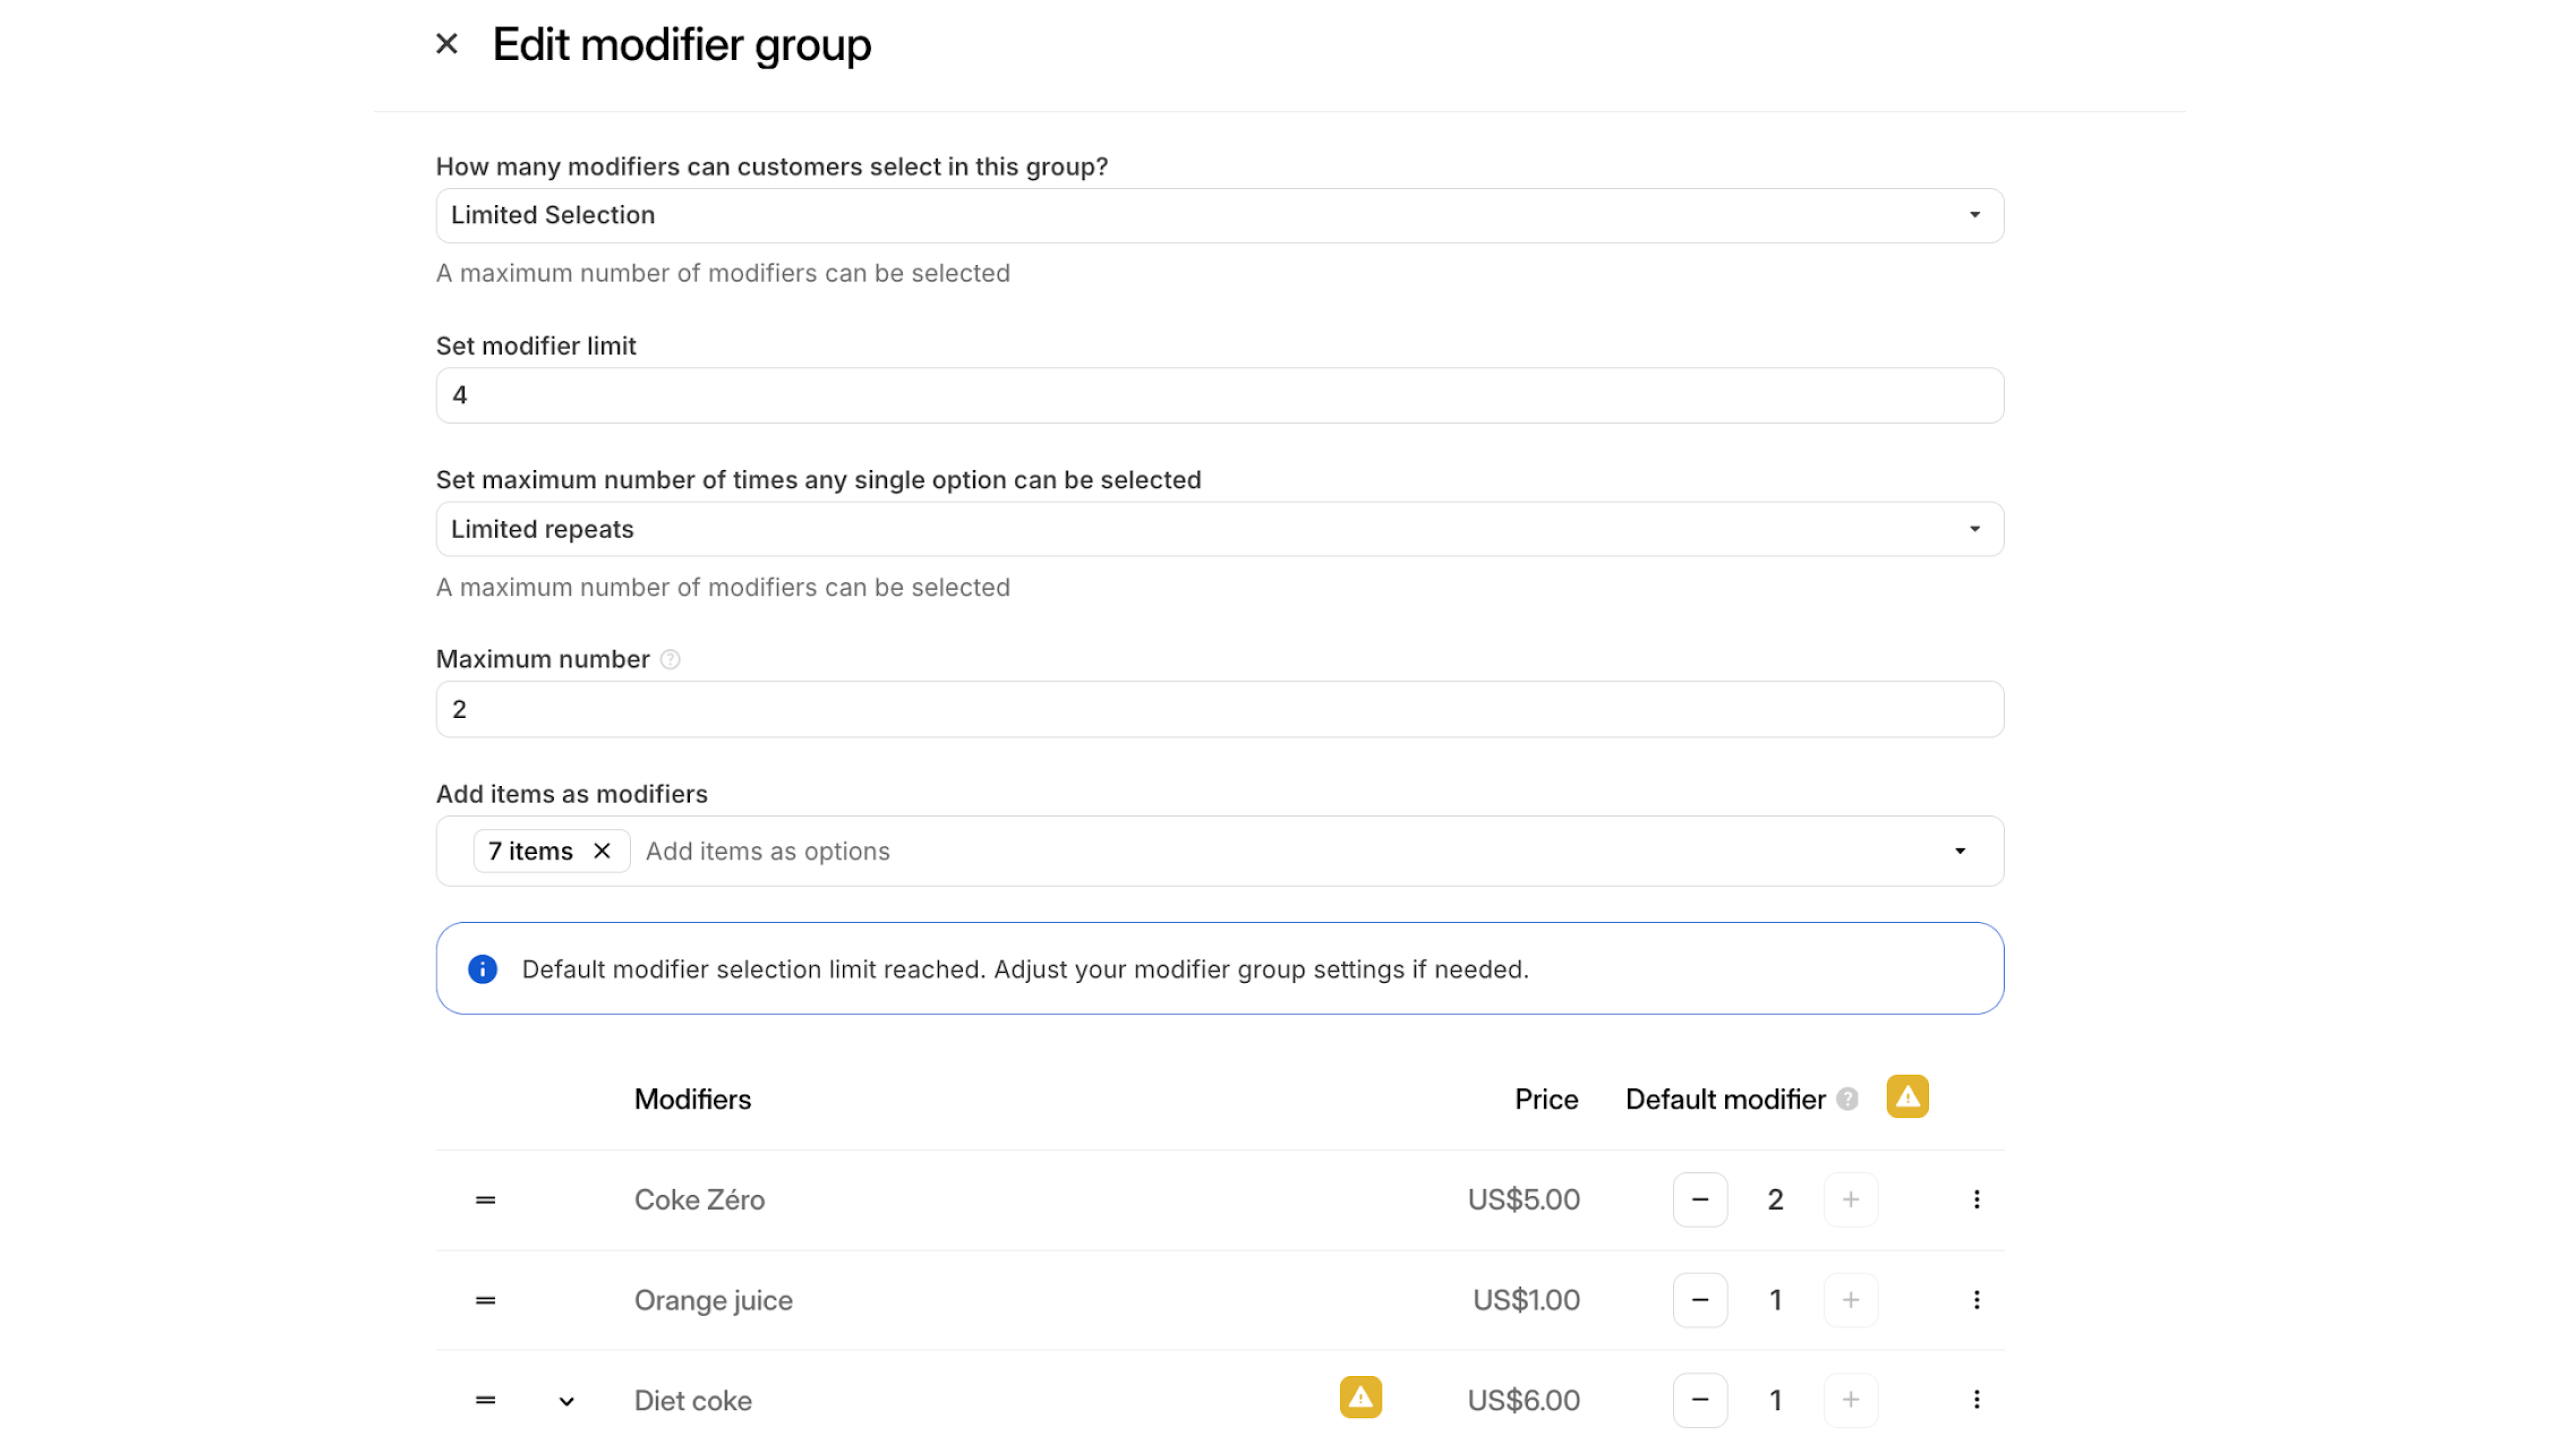The width and height of the screenshot is (2560, 1444).
Task: Edit the Maximum number input field
Action: [1219, 709]
